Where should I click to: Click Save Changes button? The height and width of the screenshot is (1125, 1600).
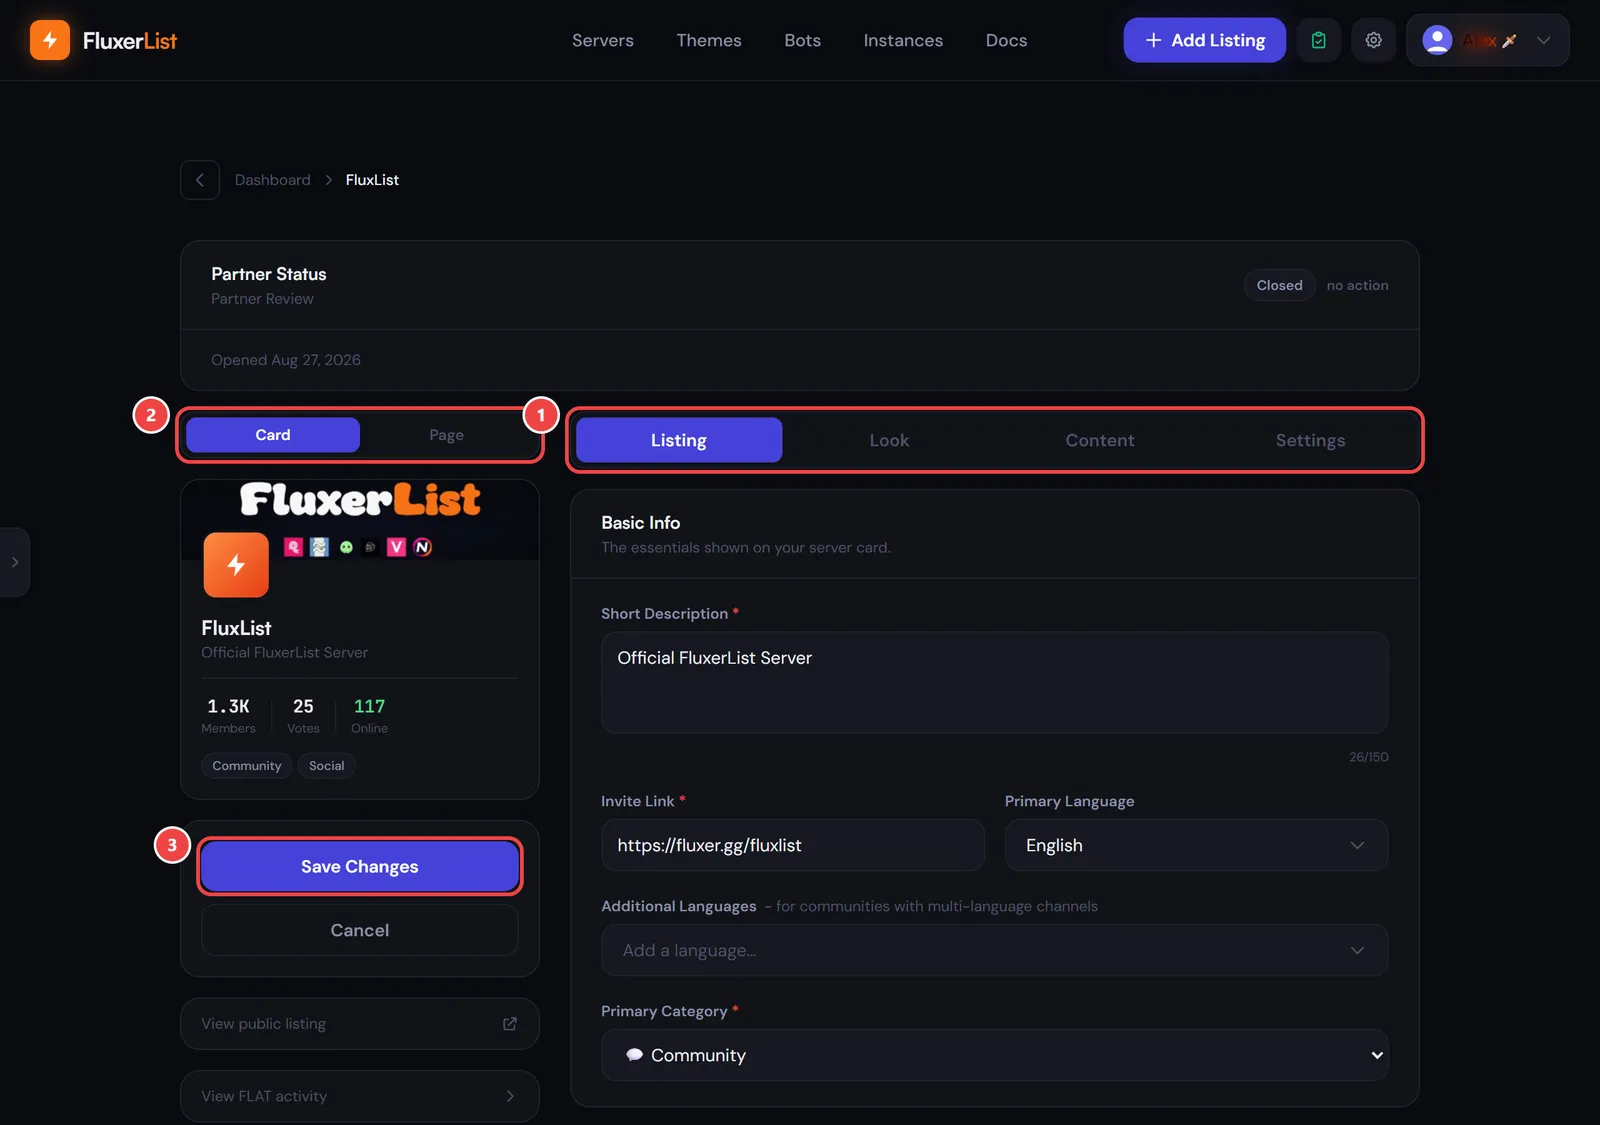[360, 866]
